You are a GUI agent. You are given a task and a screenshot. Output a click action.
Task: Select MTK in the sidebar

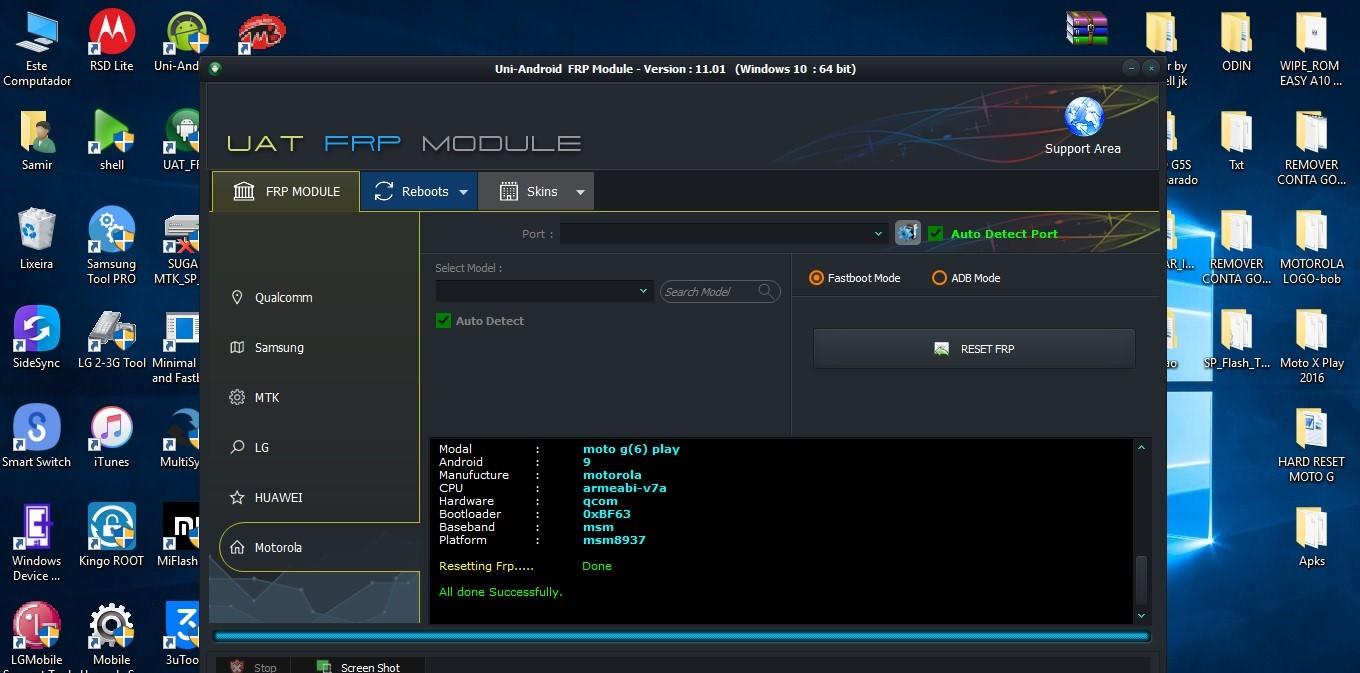tap(267, 397)
